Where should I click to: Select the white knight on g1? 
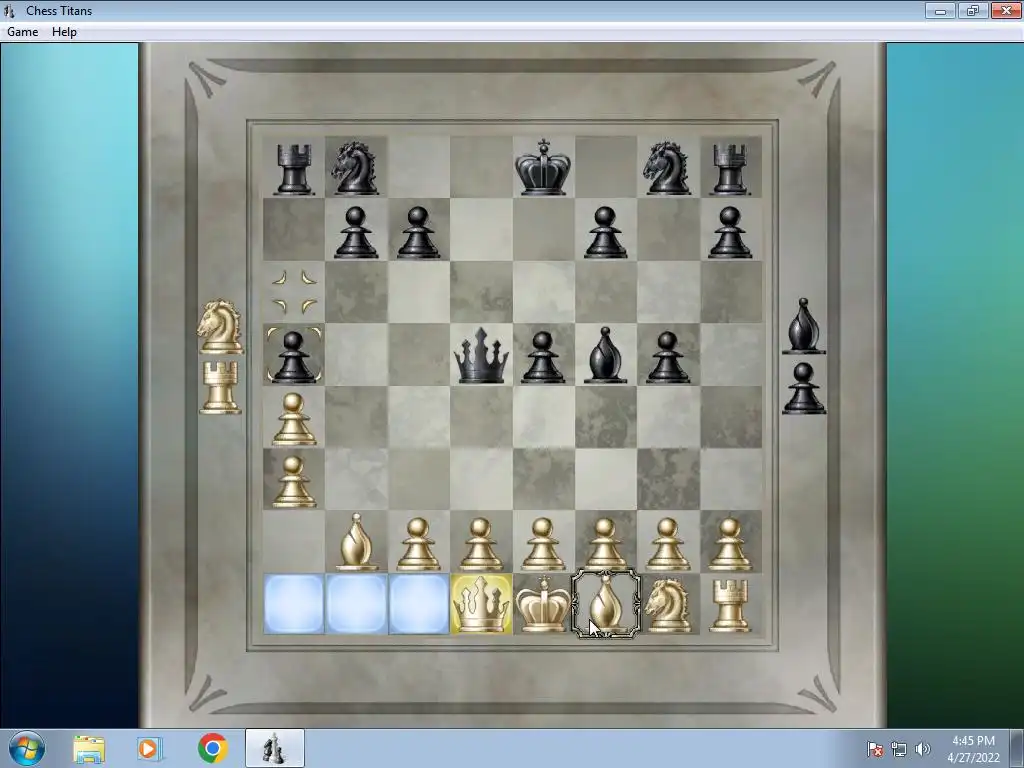(x=667, y=605)
